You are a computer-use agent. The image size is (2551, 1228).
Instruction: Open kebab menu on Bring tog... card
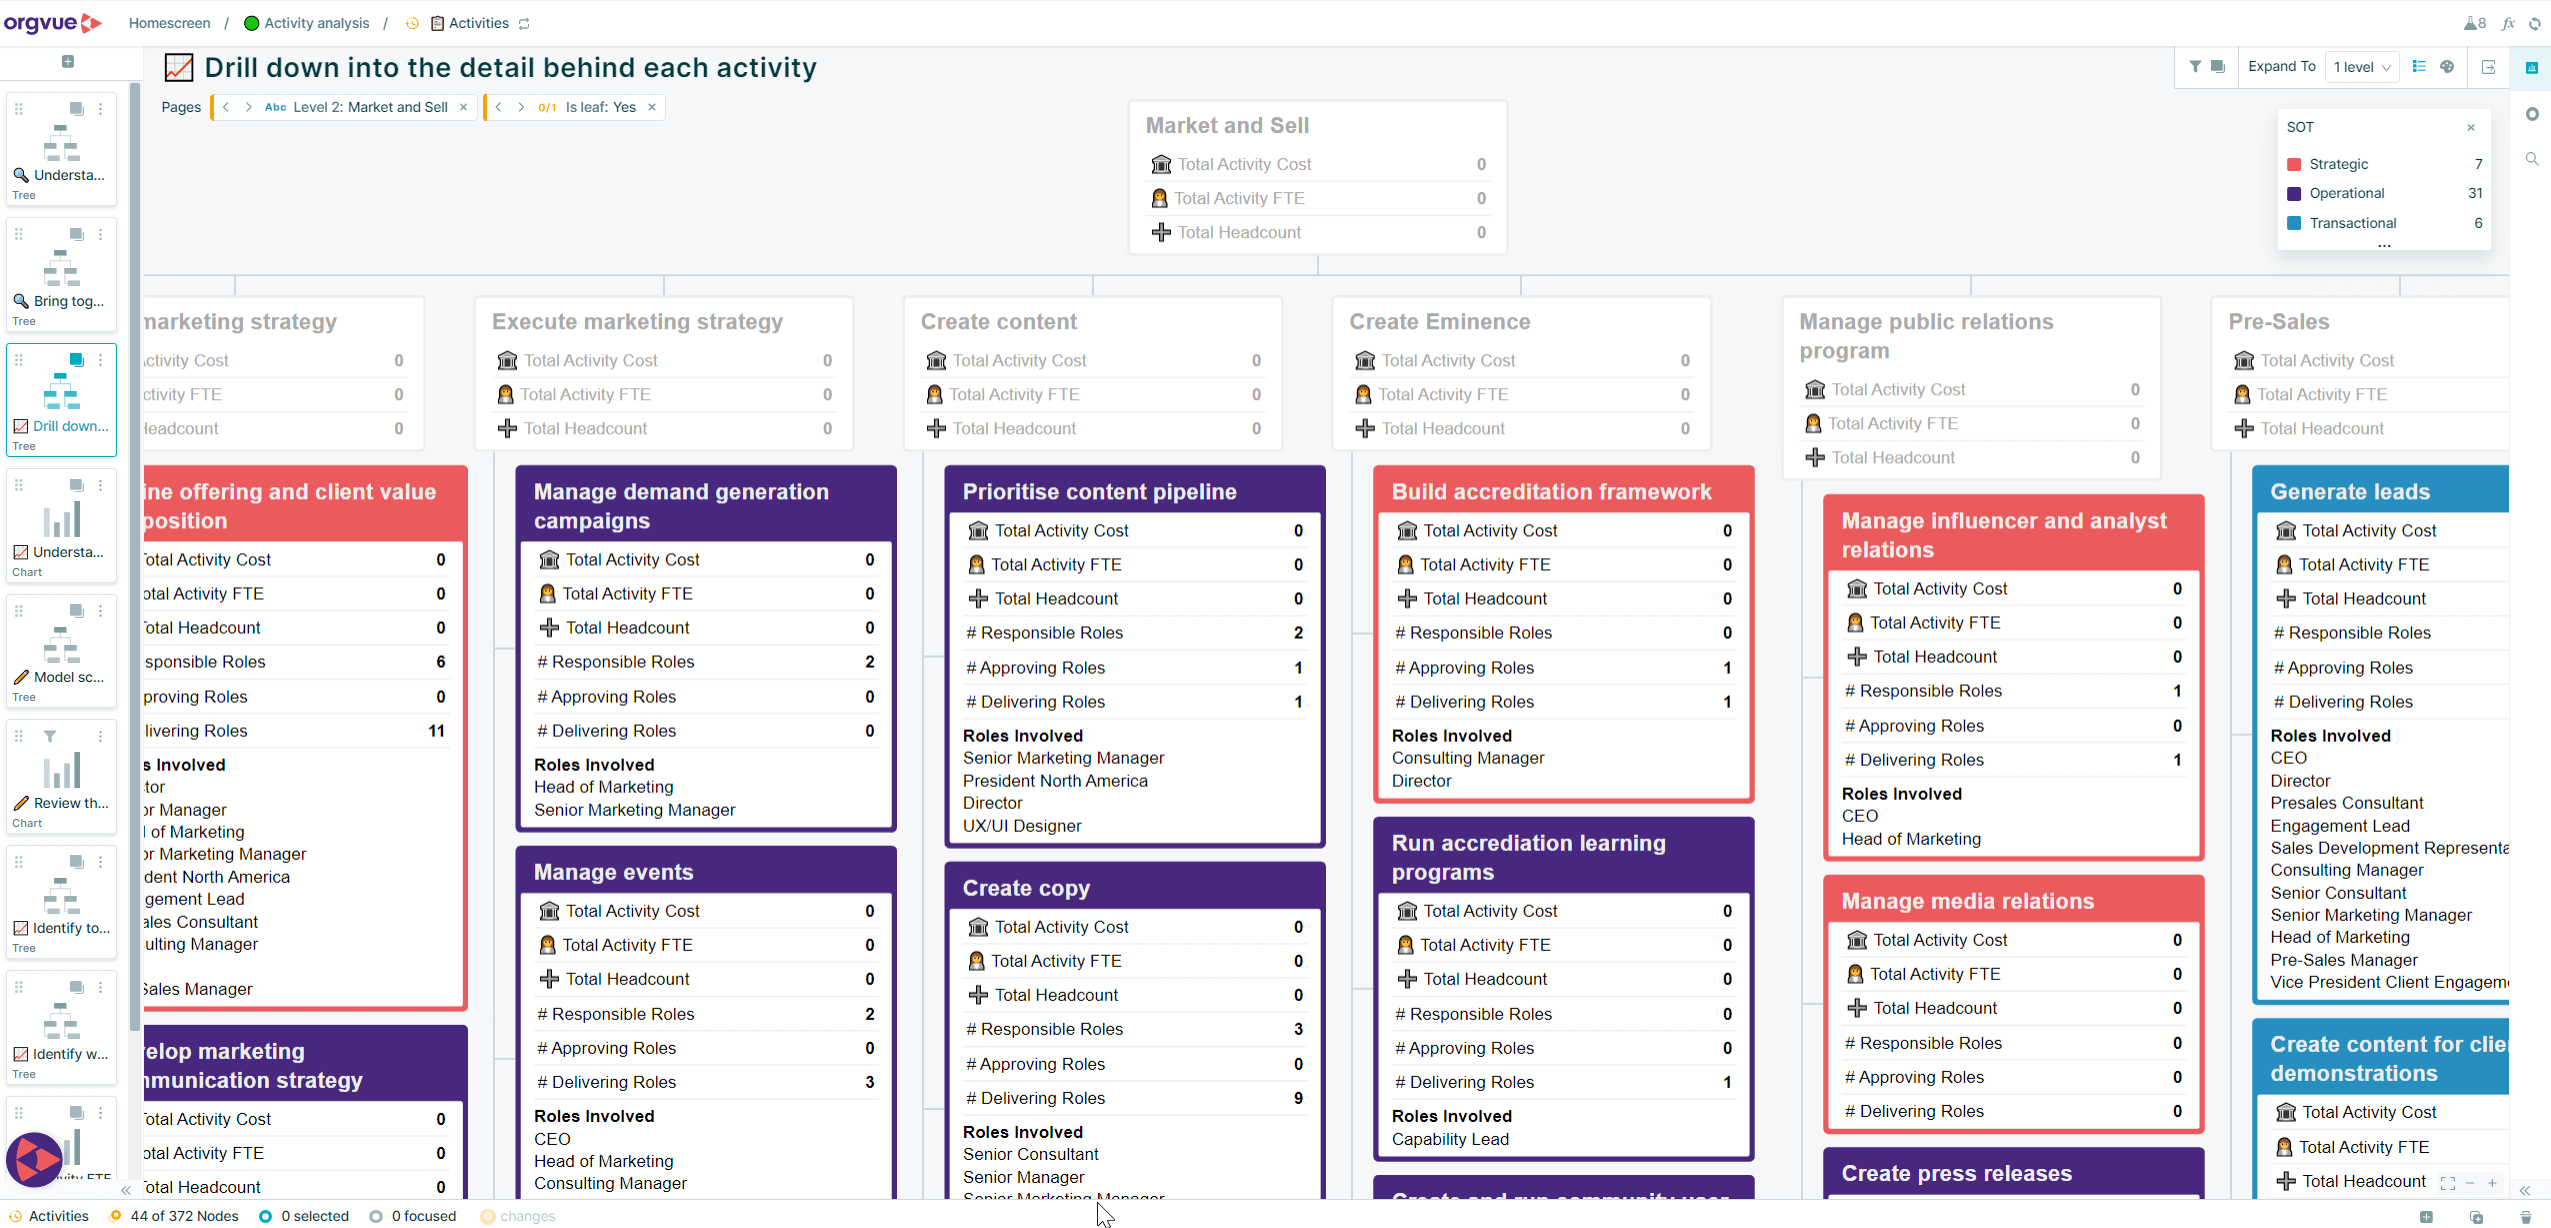point(100,235)
